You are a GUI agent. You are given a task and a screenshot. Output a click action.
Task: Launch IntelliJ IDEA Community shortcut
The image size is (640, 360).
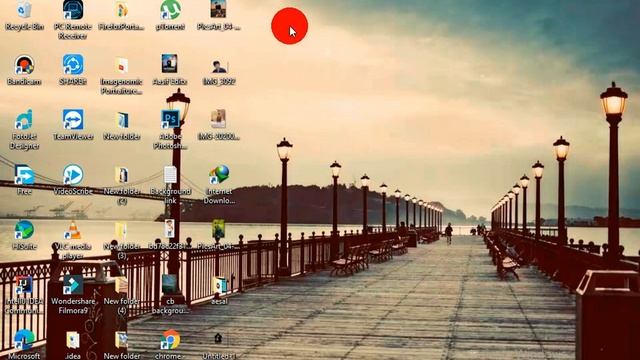click(24, 285)
